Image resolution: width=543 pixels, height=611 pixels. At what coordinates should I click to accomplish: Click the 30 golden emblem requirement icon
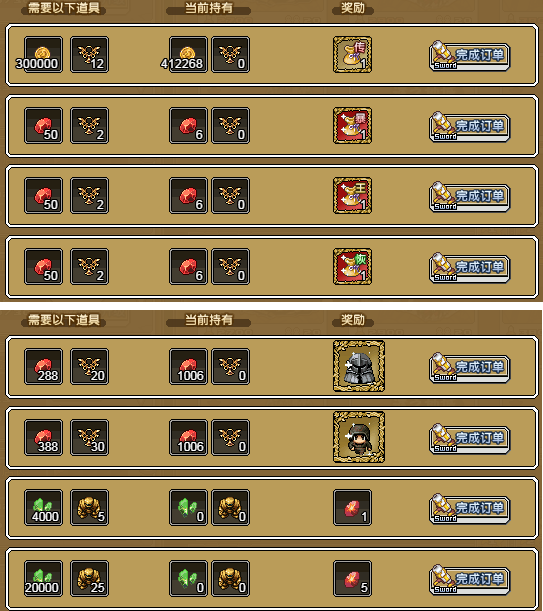(89, 438)
